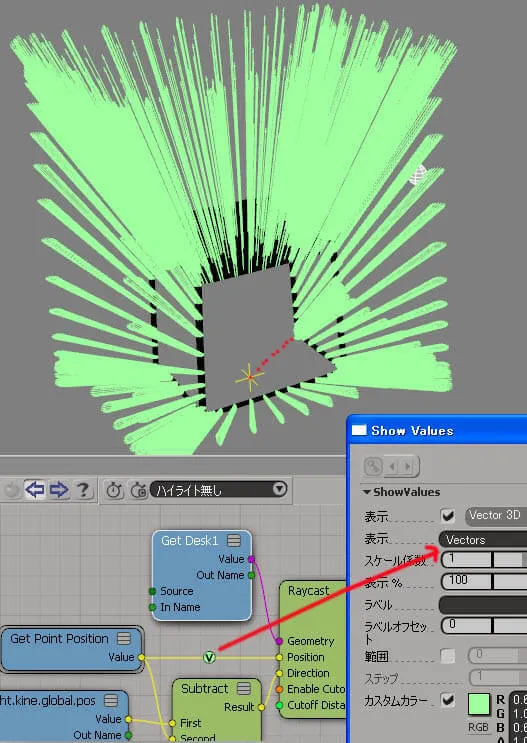Click the Get Desk1 Value output port
This screenshot has width=527, height=743.
[x=251, y=559]
